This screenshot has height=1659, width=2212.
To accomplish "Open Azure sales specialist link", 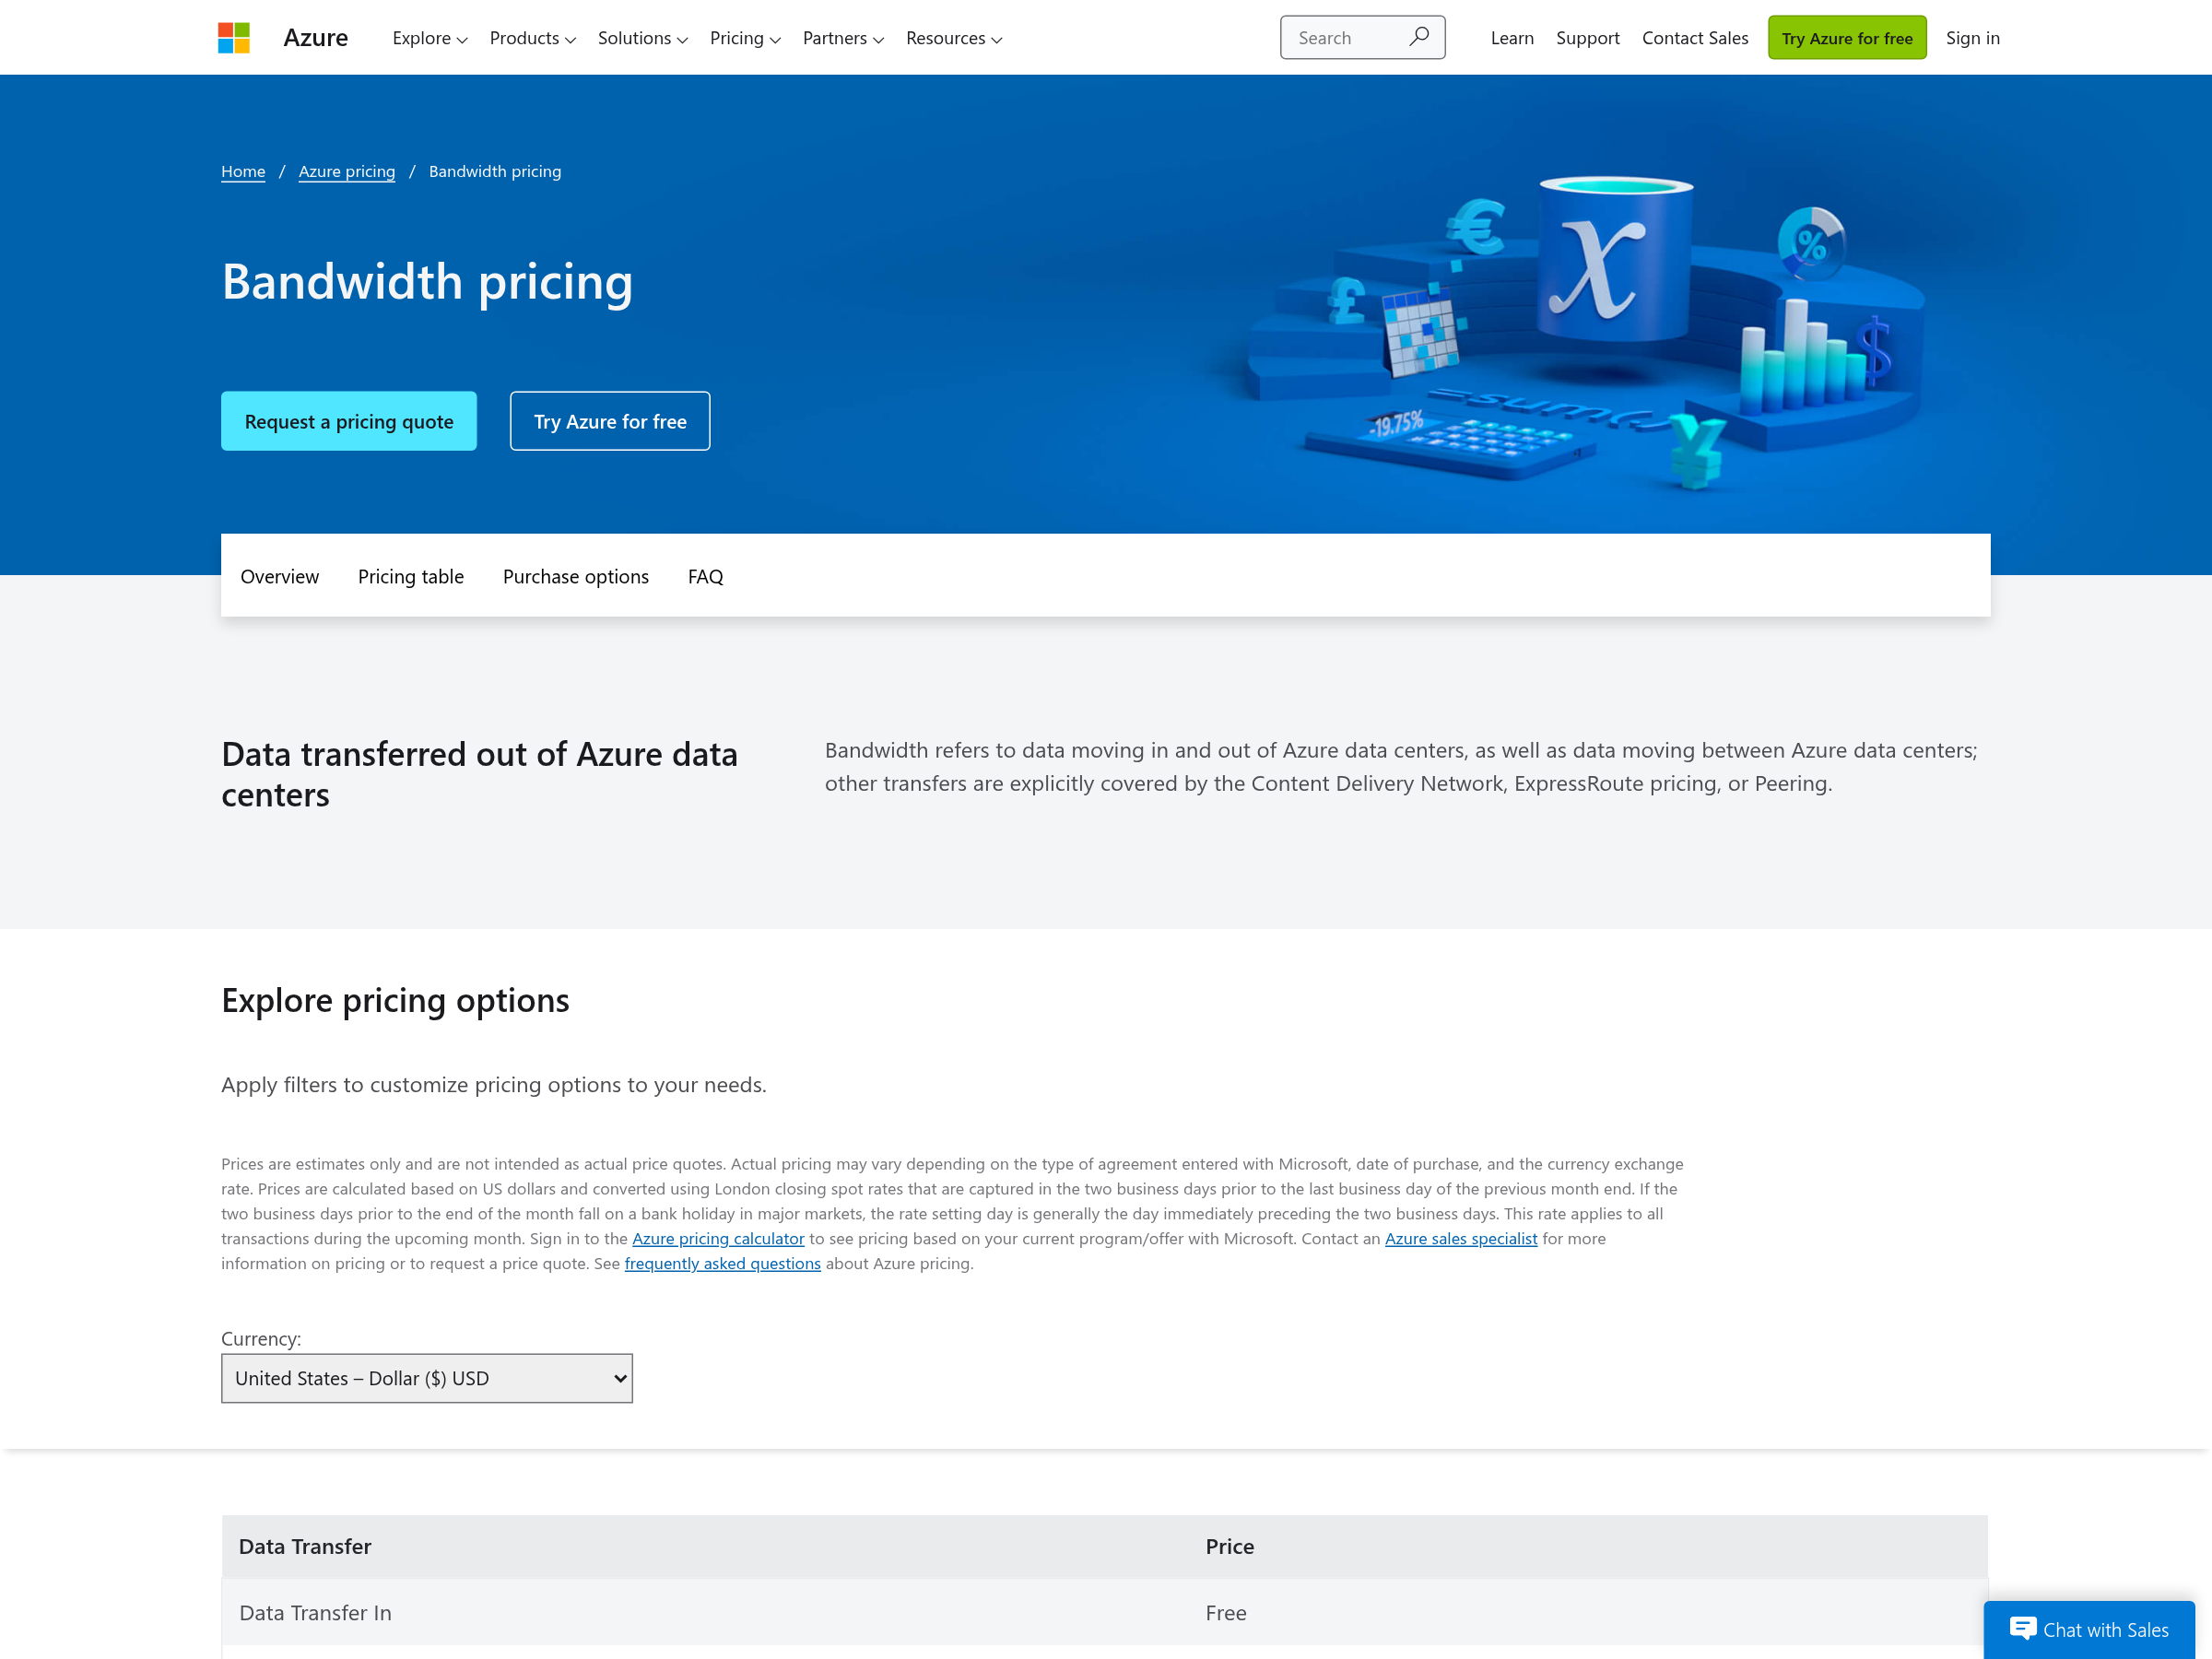I will (x=1461, y=1238).
